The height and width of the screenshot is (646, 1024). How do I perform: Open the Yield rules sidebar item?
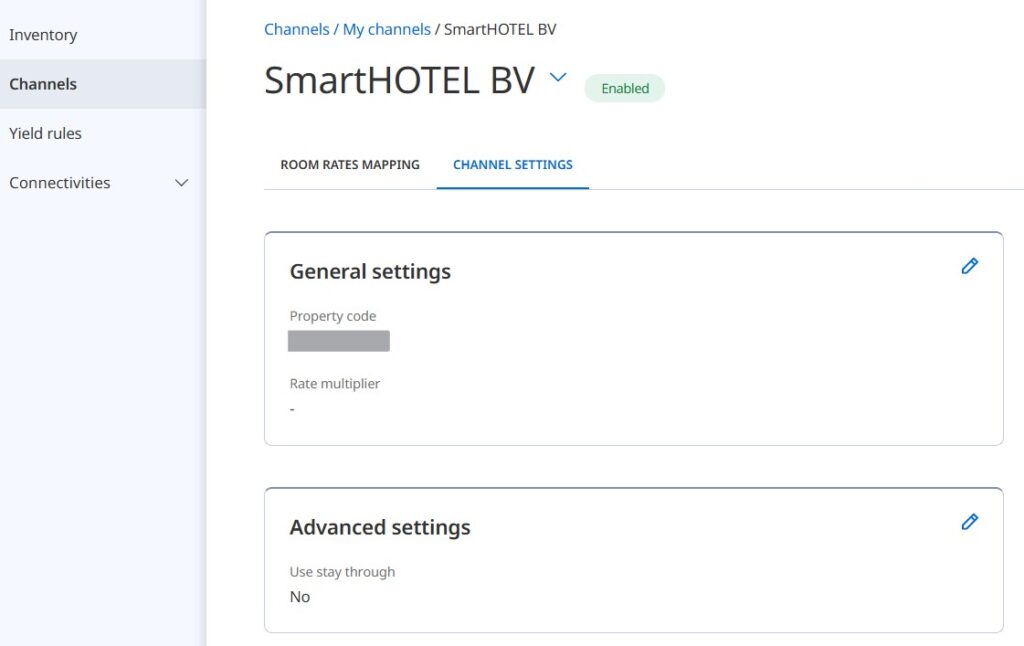[46, 133]
